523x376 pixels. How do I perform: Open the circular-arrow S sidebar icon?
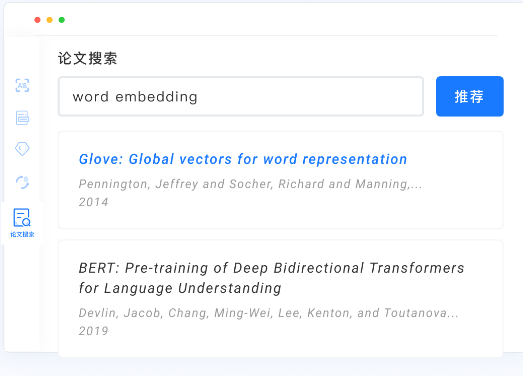(22, 182)
